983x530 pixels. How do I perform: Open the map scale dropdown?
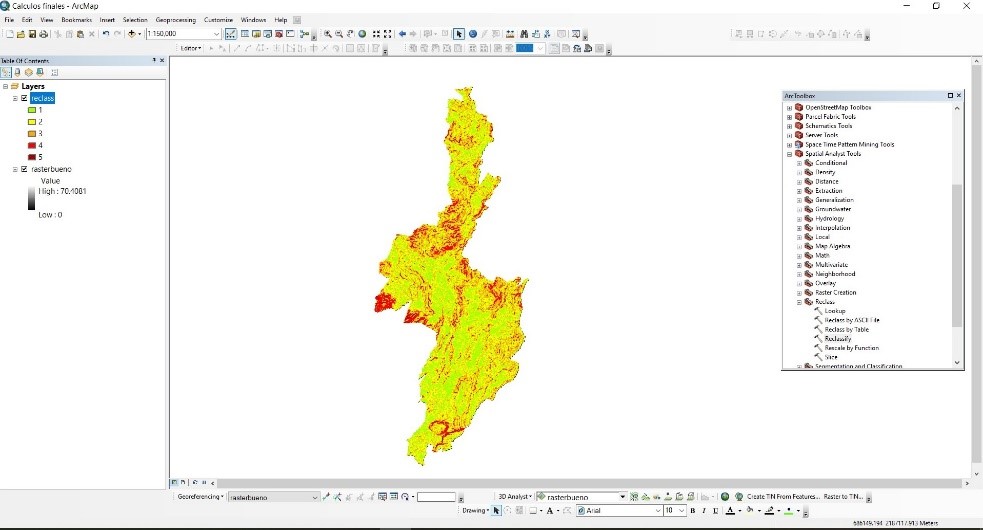216,34
